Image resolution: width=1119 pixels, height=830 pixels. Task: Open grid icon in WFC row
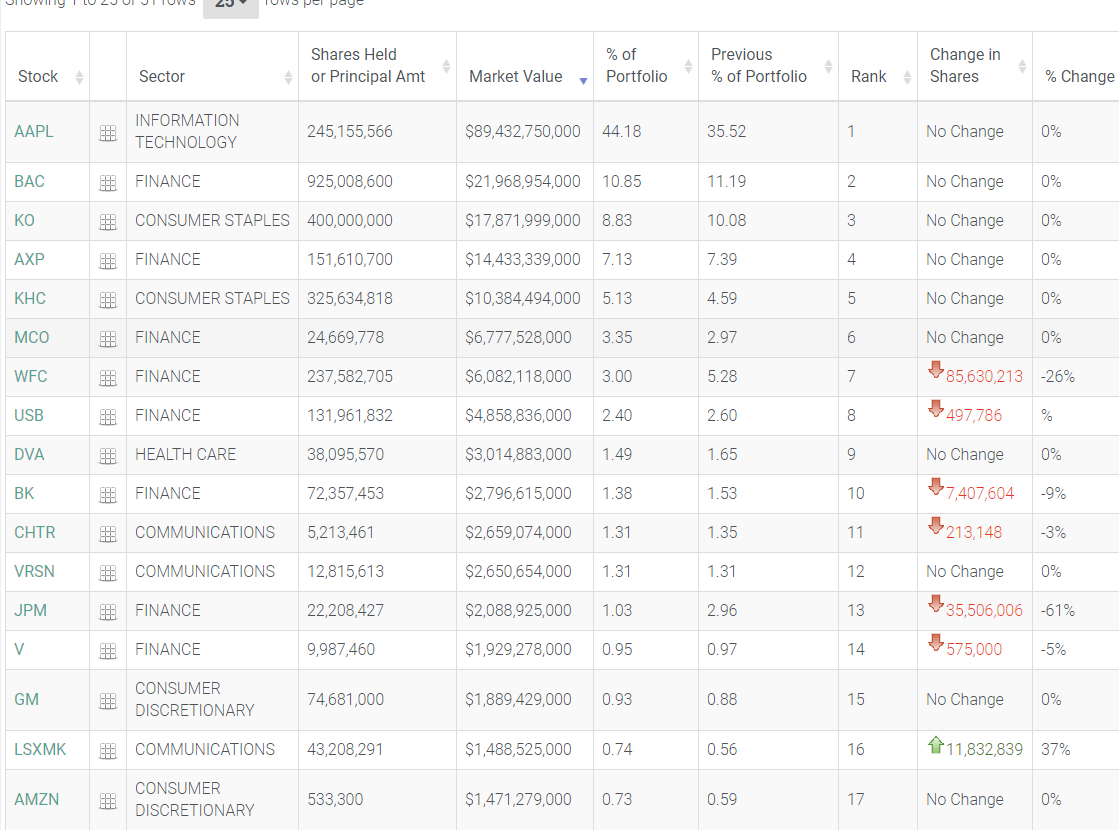108,378
